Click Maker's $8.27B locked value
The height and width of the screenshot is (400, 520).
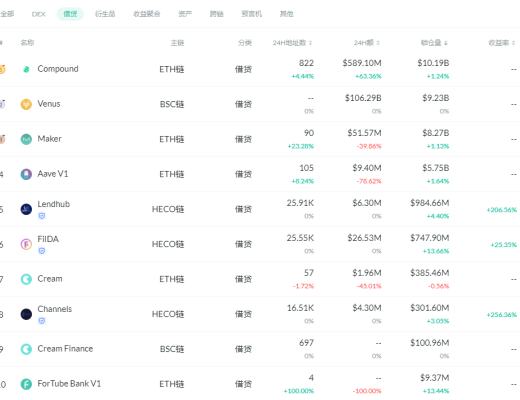point(436,133)
